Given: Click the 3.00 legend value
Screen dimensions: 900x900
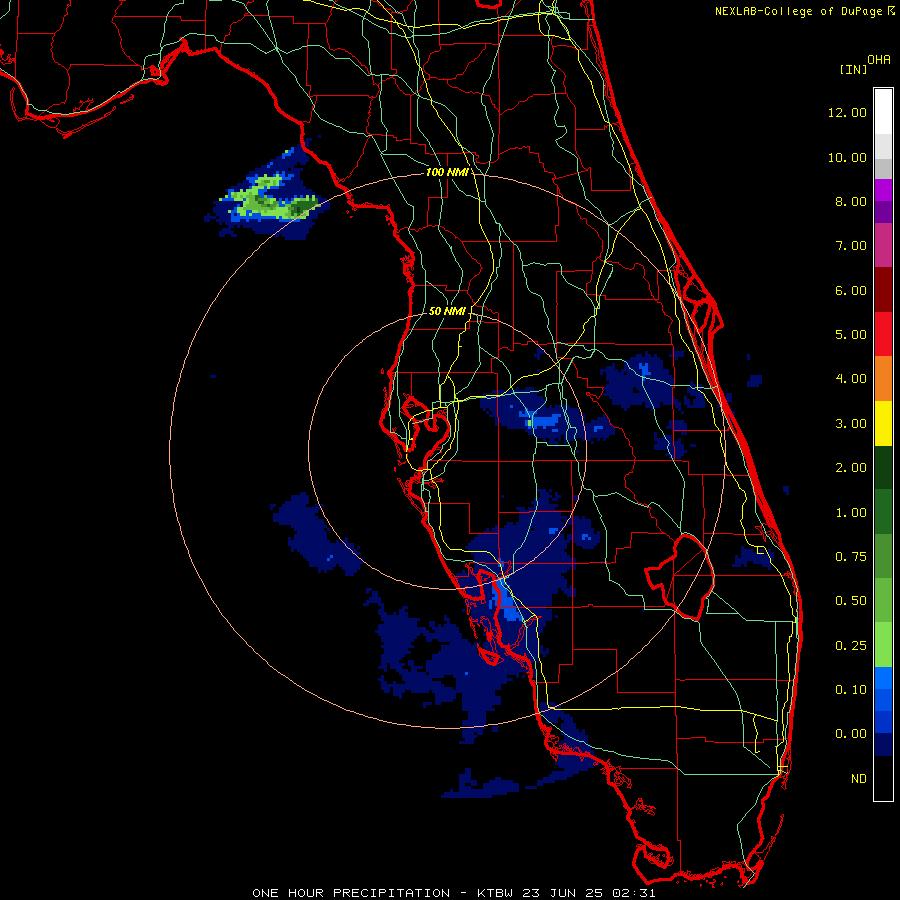Looking at the screenshot, I should click(851, 424).
